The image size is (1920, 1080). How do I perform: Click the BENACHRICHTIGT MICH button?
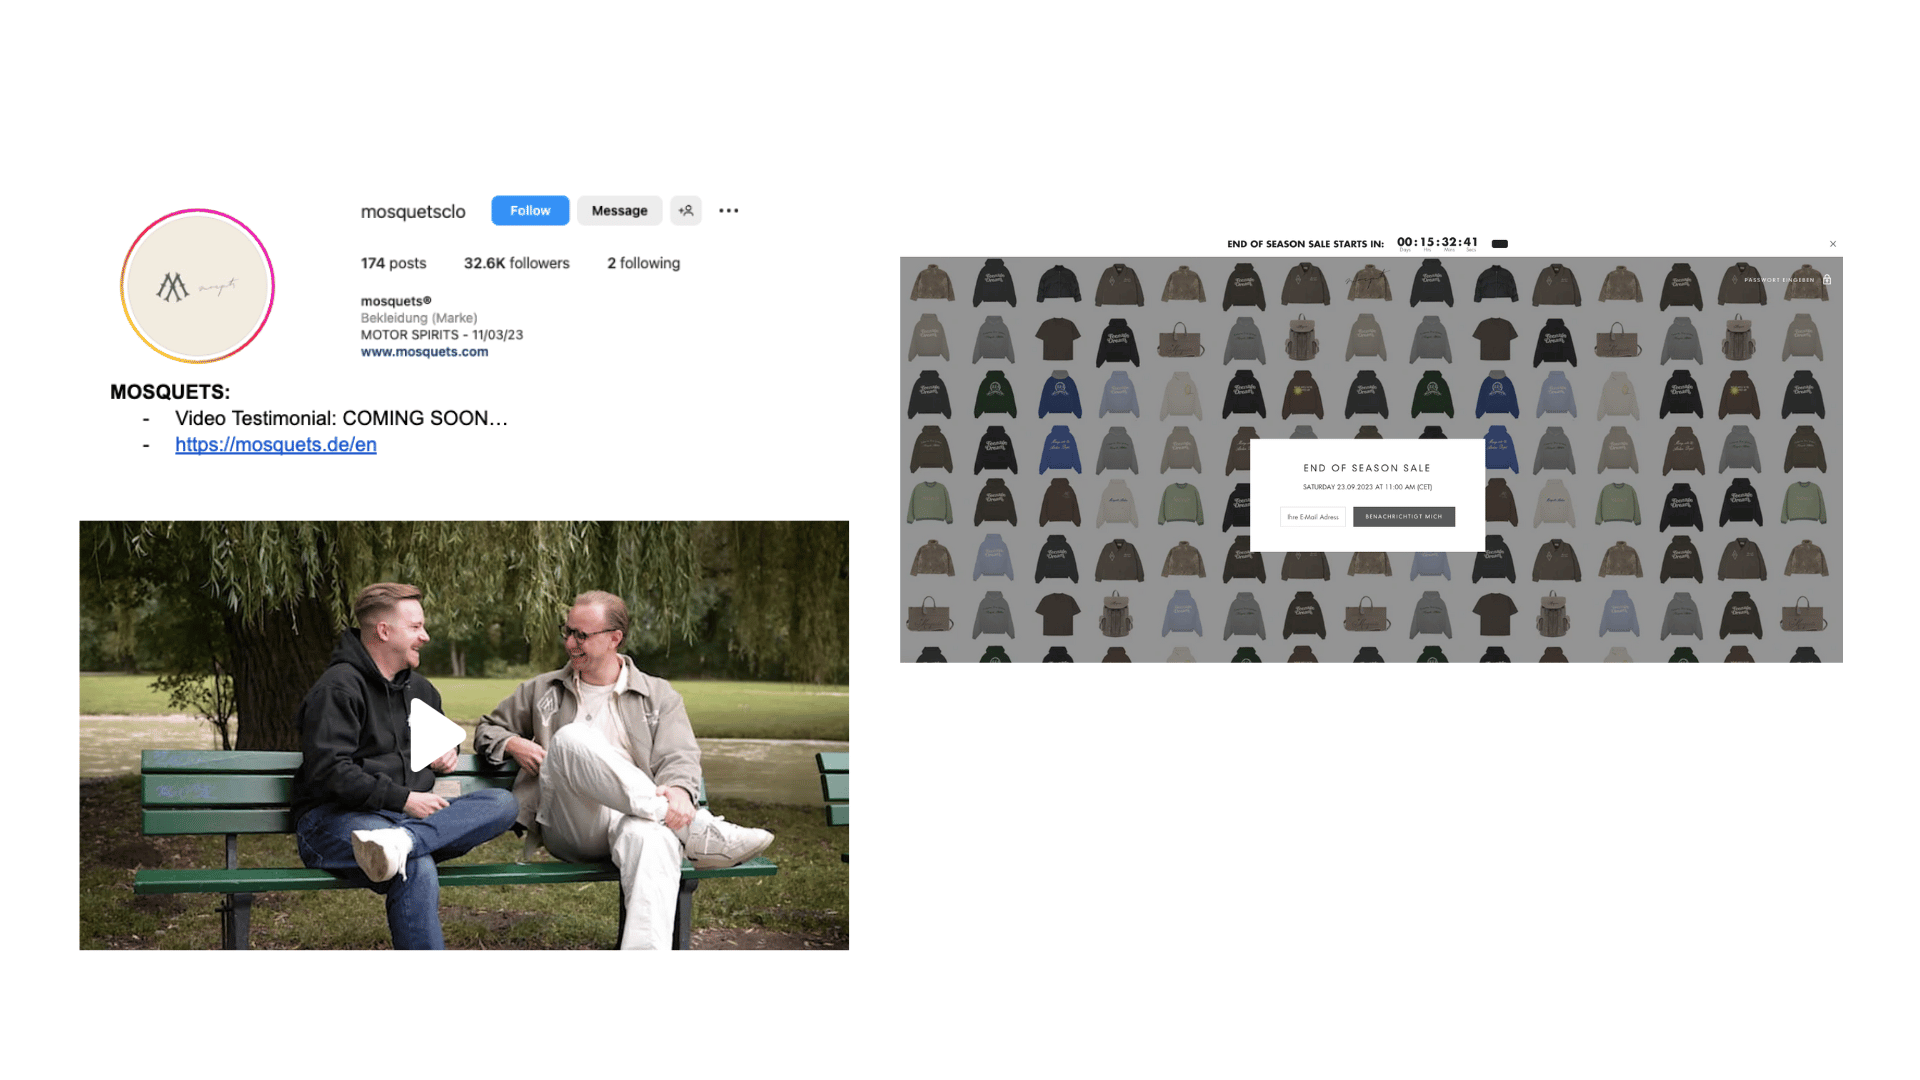1404,517
